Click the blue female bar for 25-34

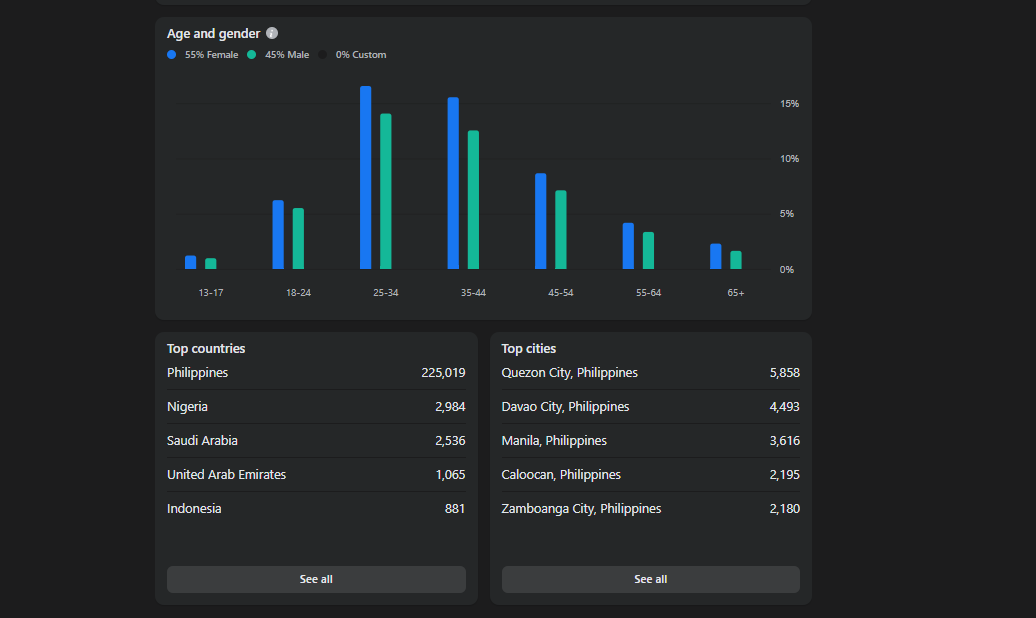click(x=365, y=178)
